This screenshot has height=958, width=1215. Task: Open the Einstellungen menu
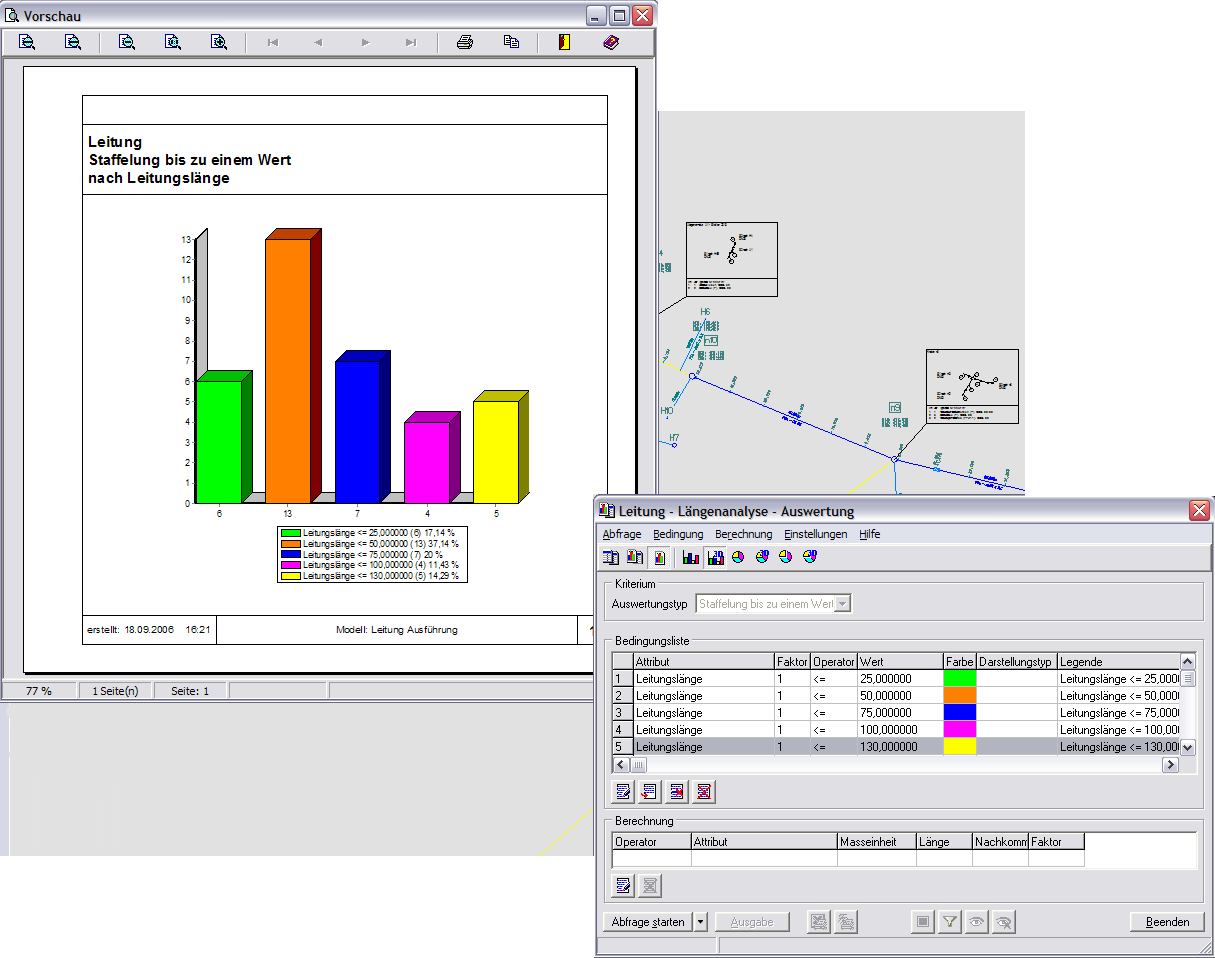(x=815, y=534)
